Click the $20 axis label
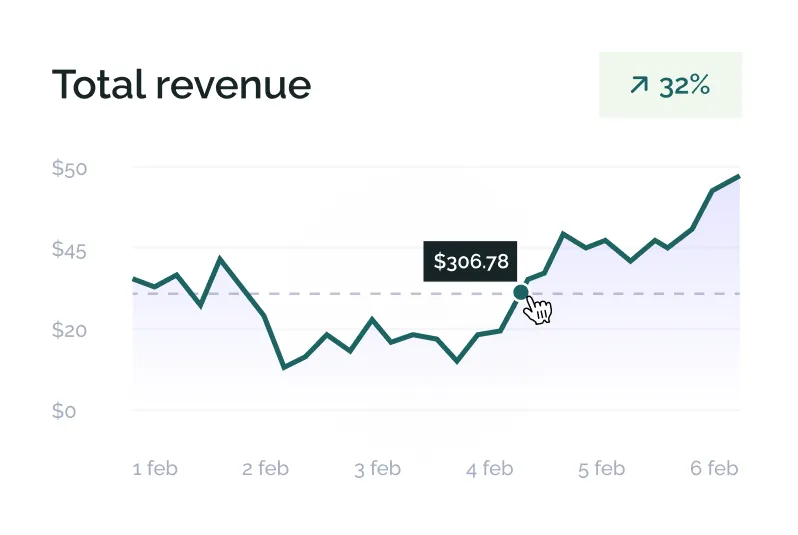Viewport: 798px width, 535px height. 70,330
